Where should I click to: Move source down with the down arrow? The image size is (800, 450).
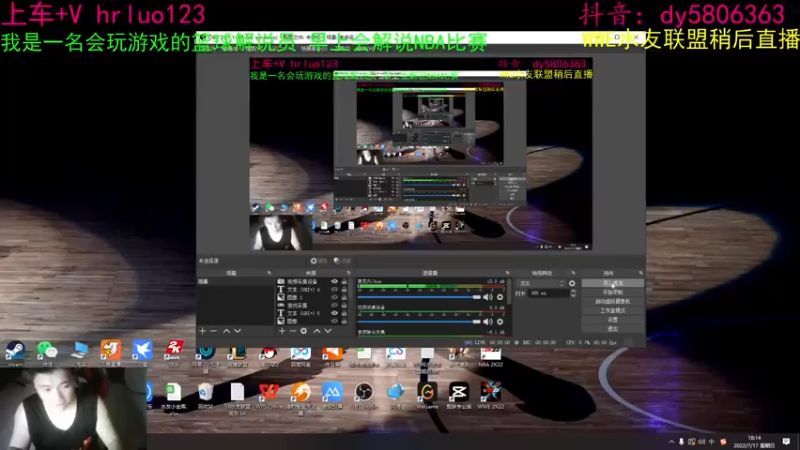pyautogui.click(x=328, y=331)
